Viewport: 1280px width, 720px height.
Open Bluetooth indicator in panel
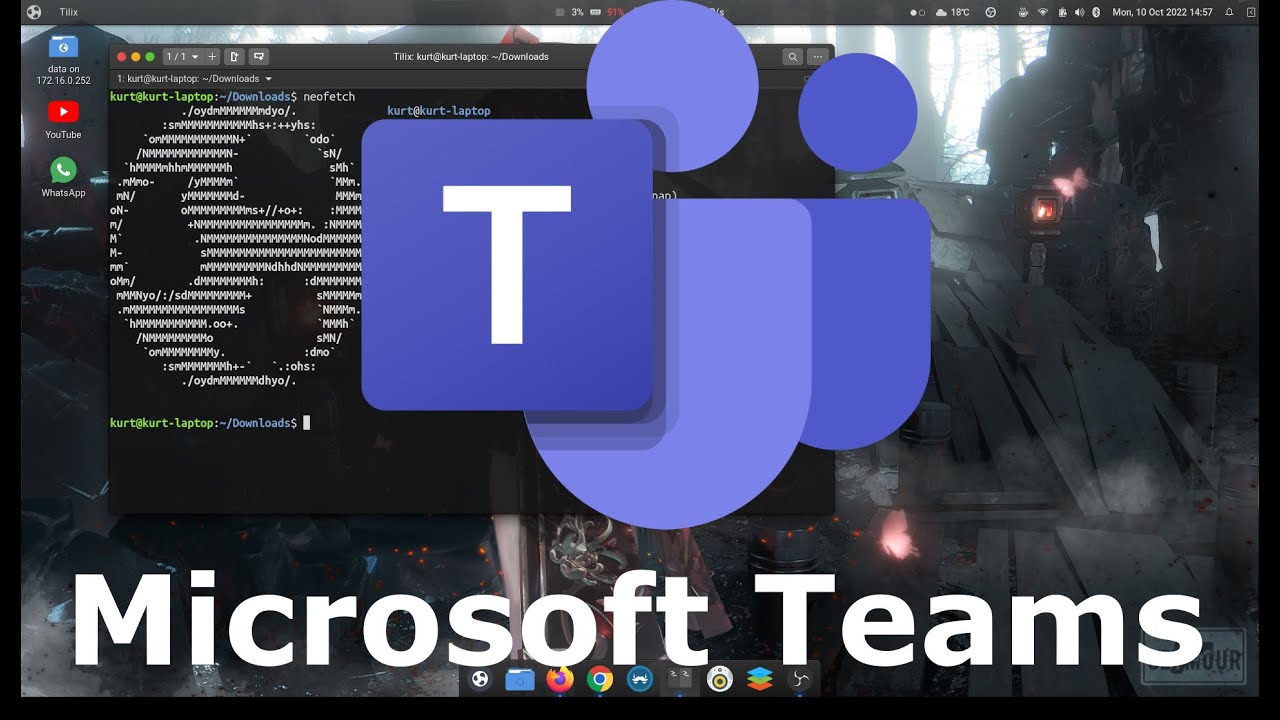point(1095,12)
